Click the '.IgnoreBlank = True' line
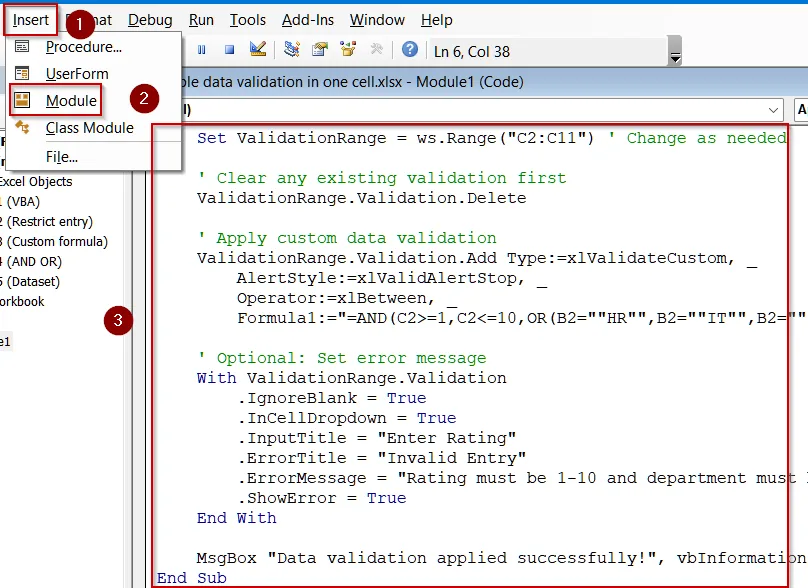This screenshot has width=808, height=588. (332, 398)
